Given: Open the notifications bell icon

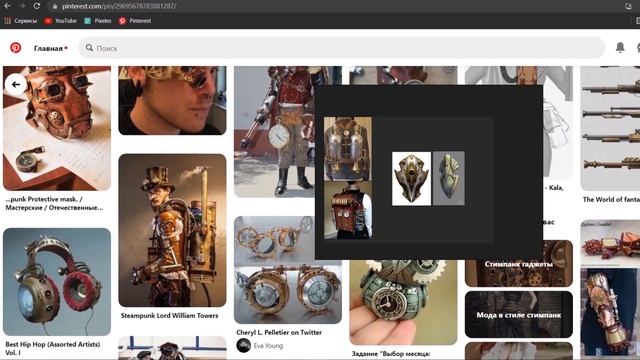Looking at the screenshot, I should click(x=620, y=47).
